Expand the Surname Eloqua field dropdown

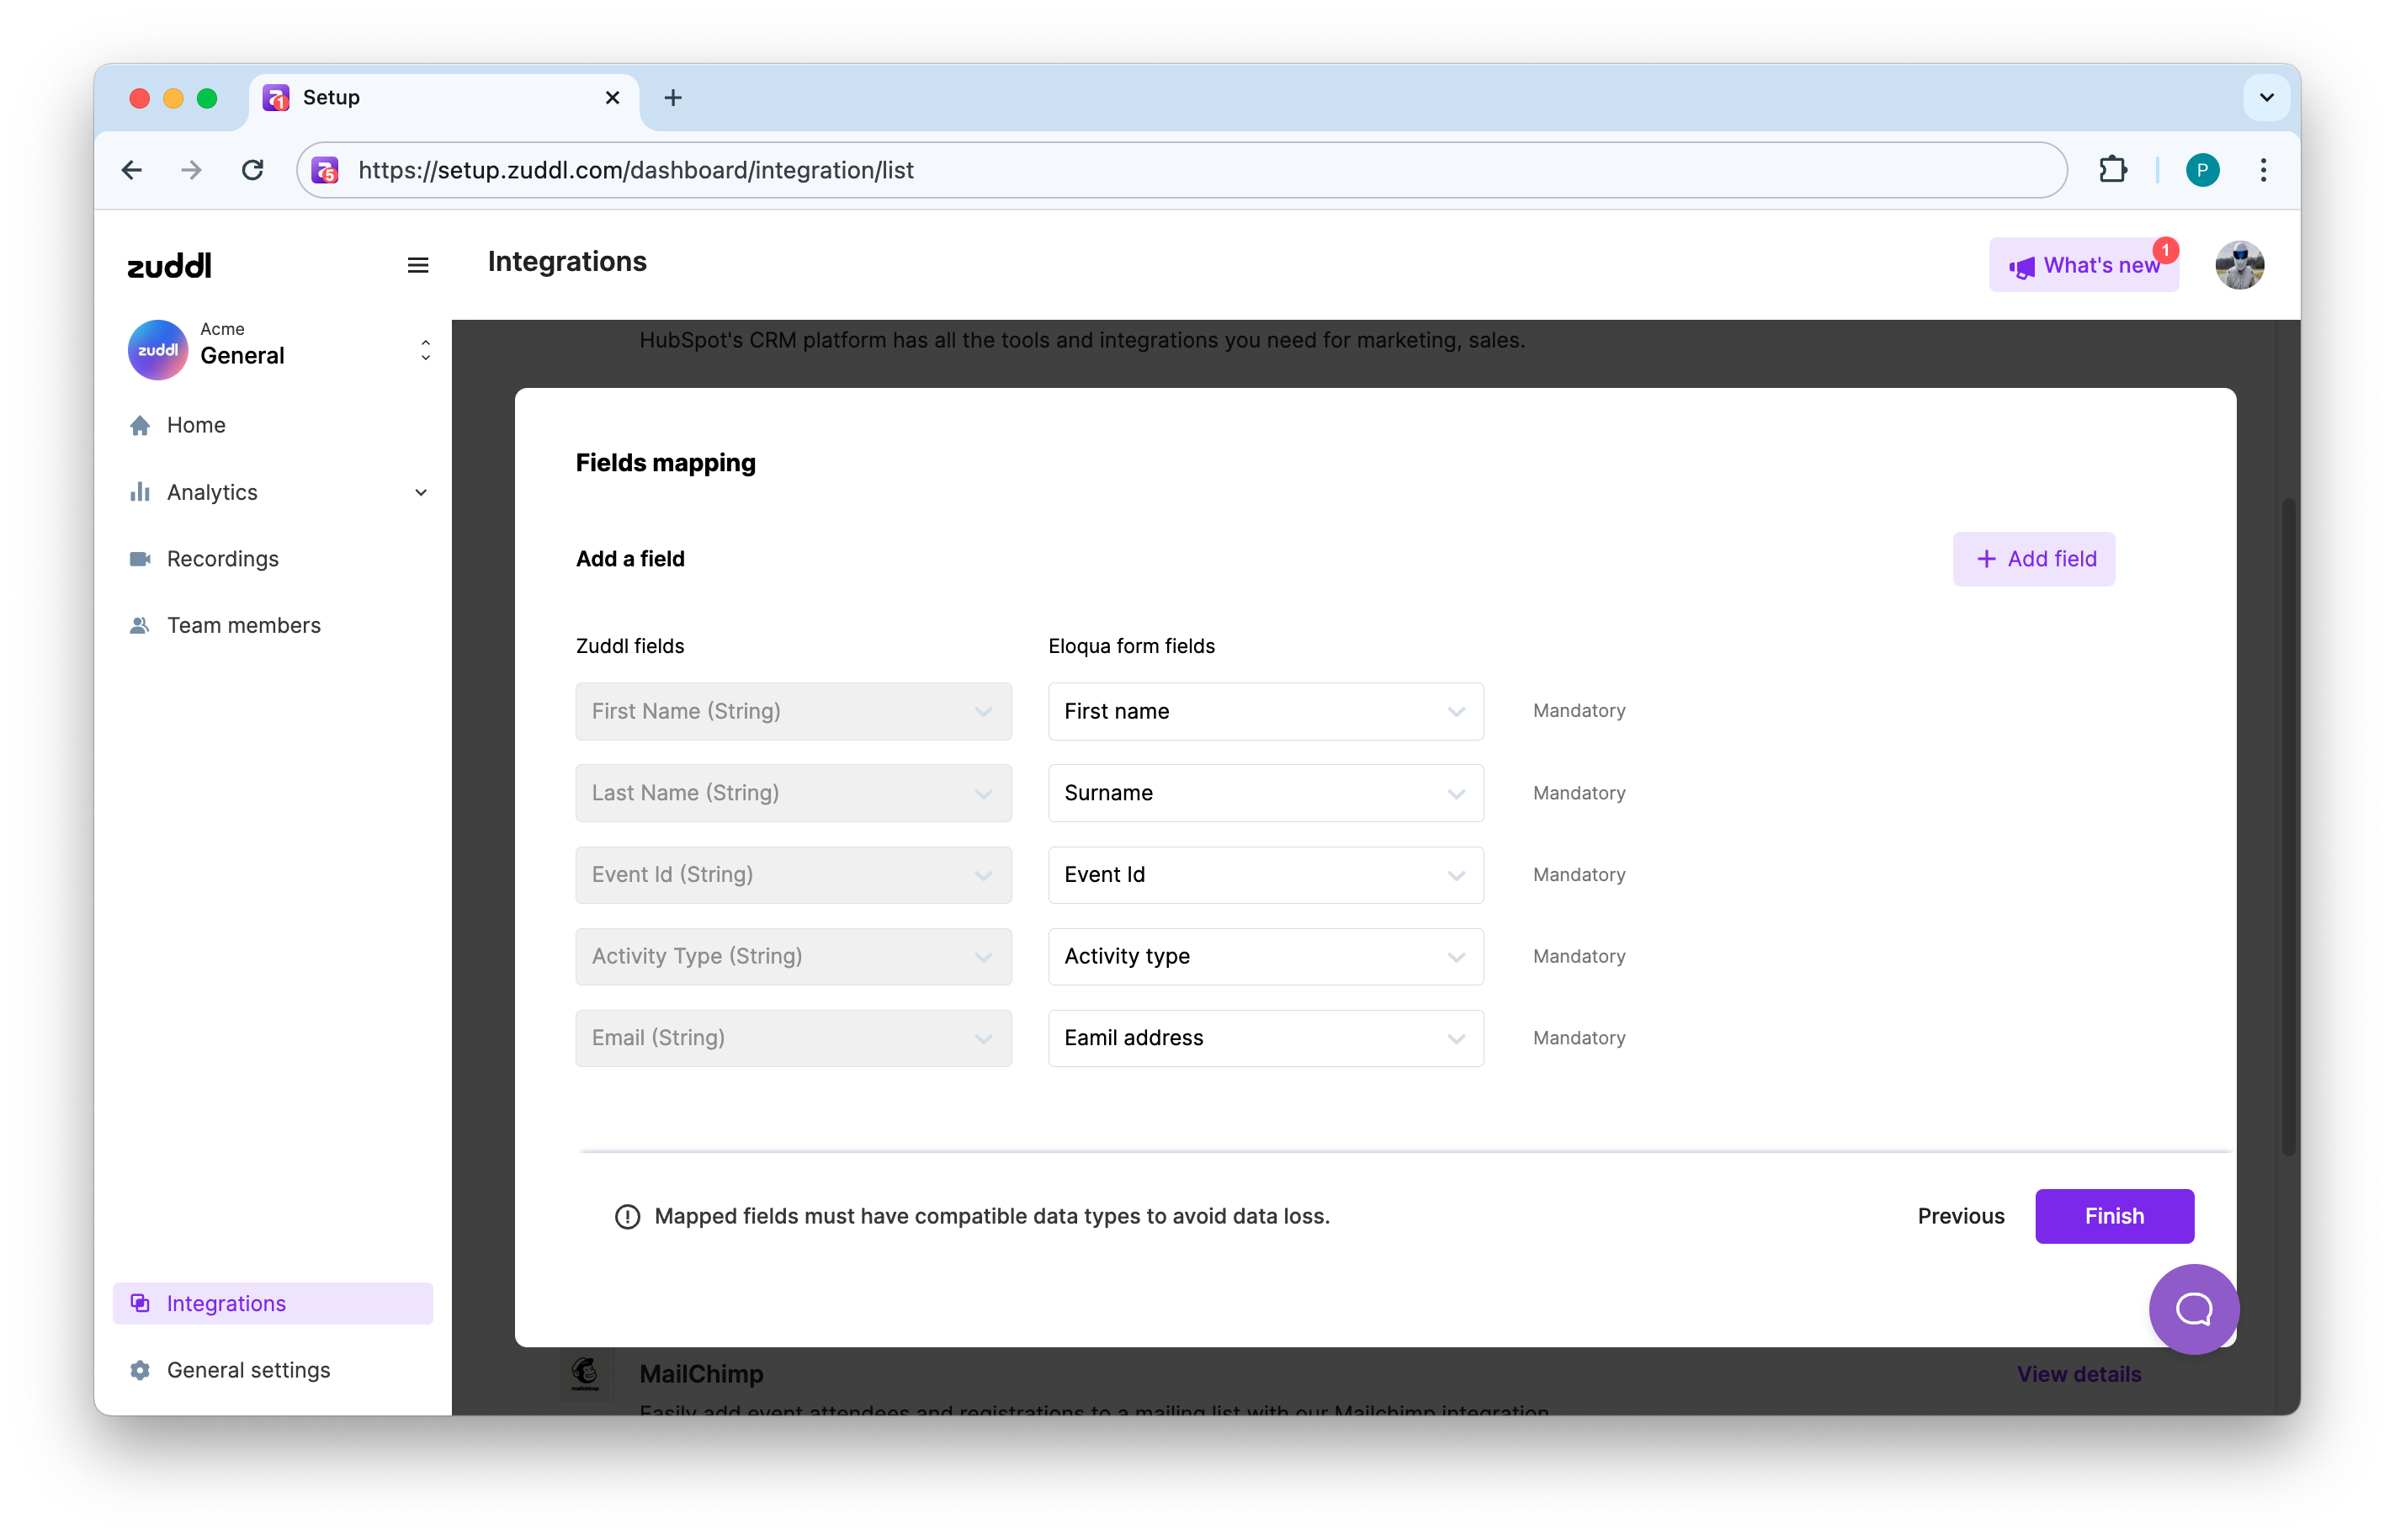coord(1265,793)
